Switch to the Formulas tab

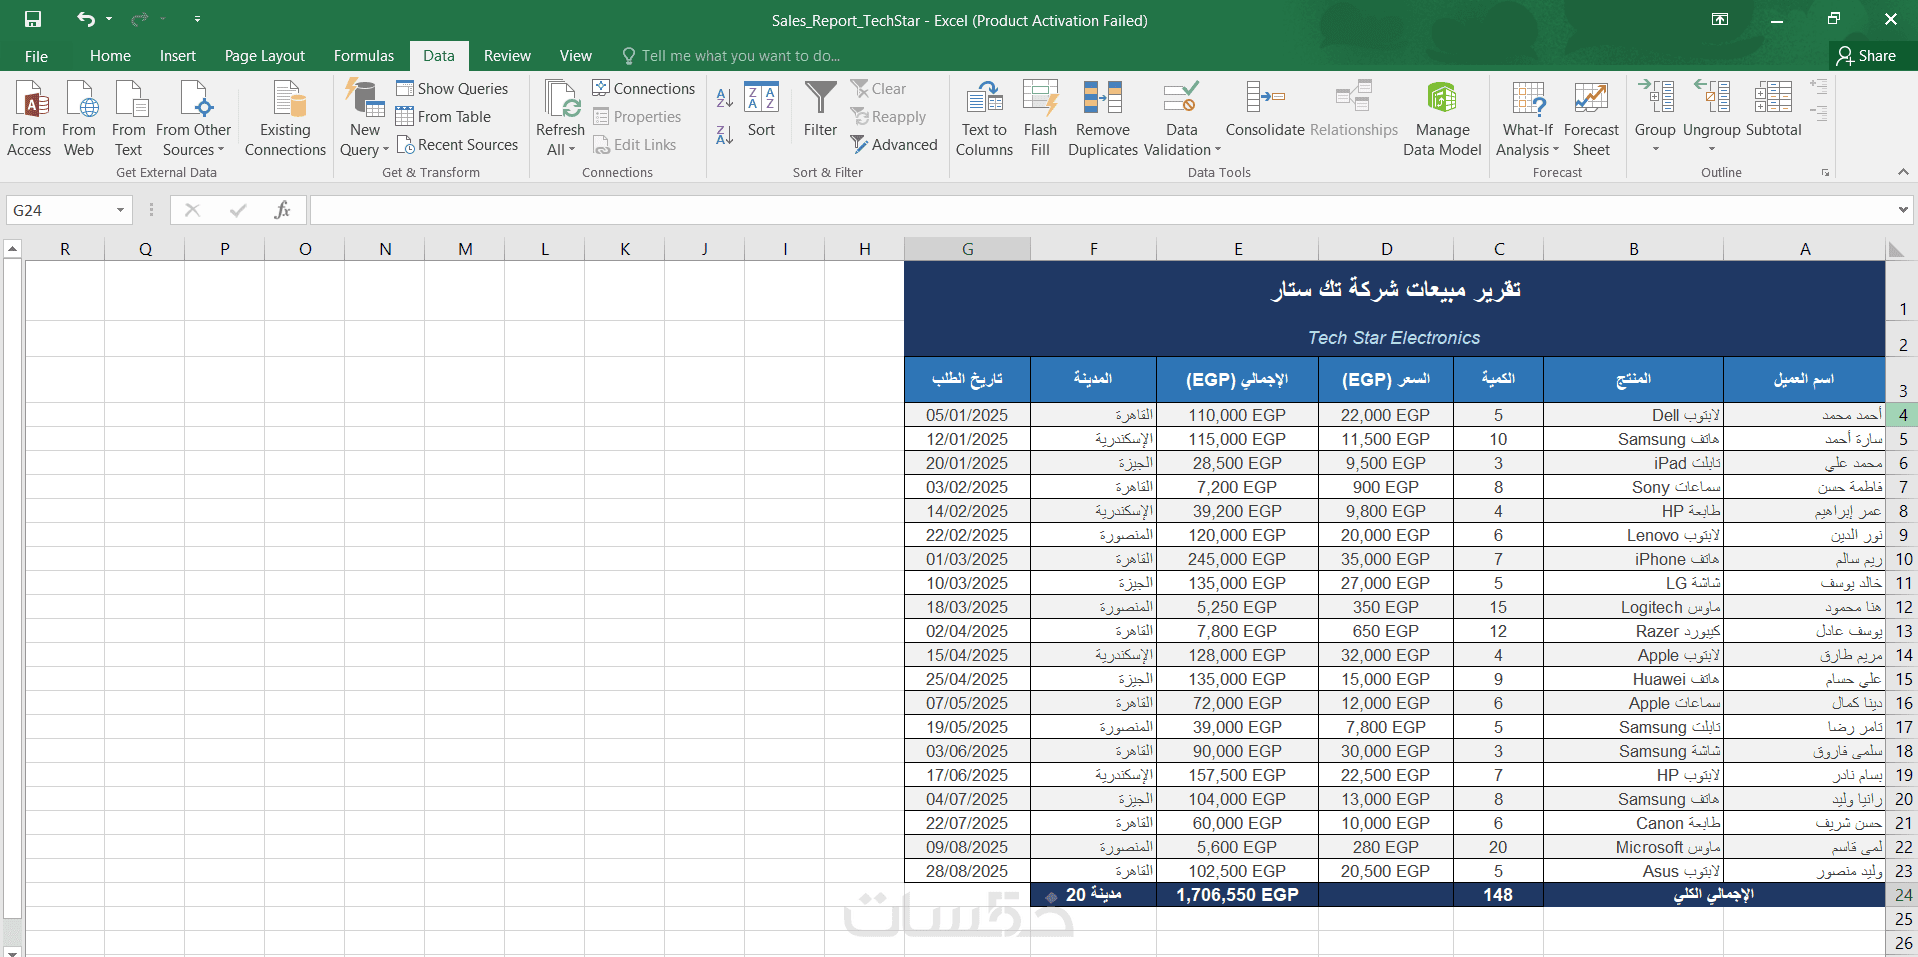point(364,56)
